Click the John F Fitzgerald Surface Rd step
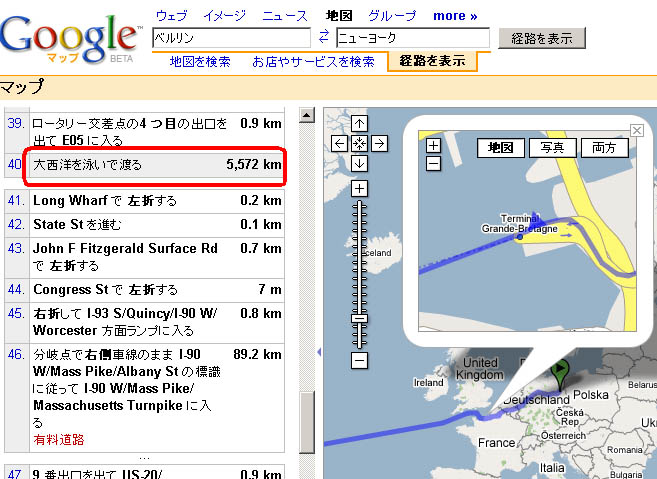657x479 pixels. pyautogui.click(x=125, y=256)
